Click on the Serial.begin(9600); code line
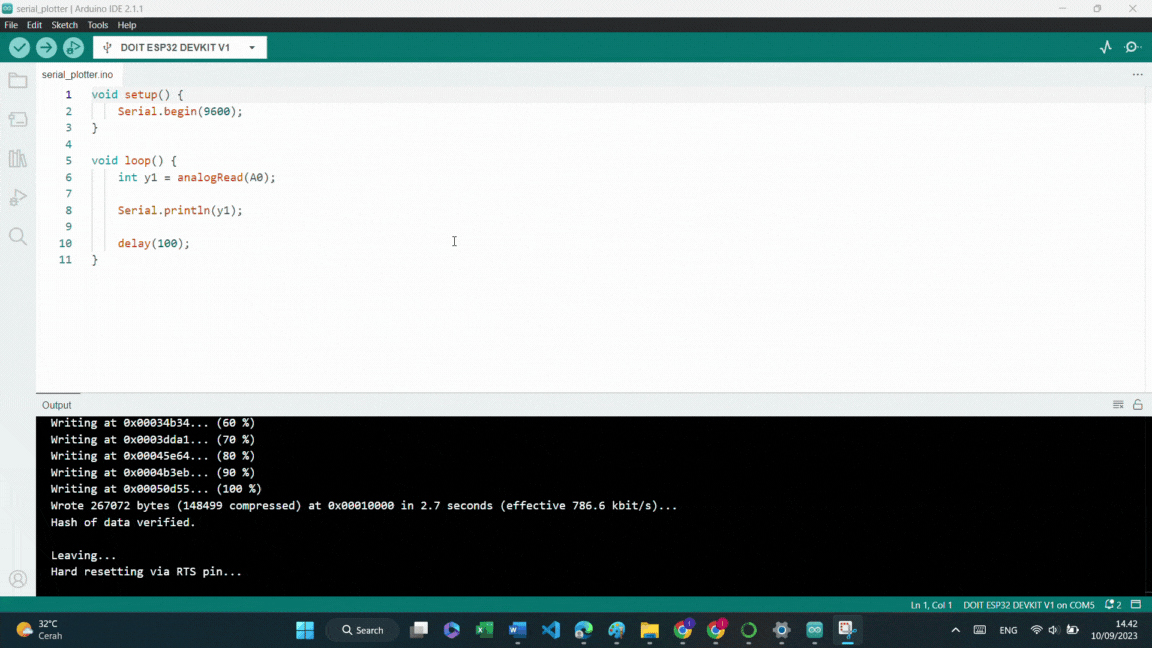This screenshot has height=648, width=1152. 180,112
